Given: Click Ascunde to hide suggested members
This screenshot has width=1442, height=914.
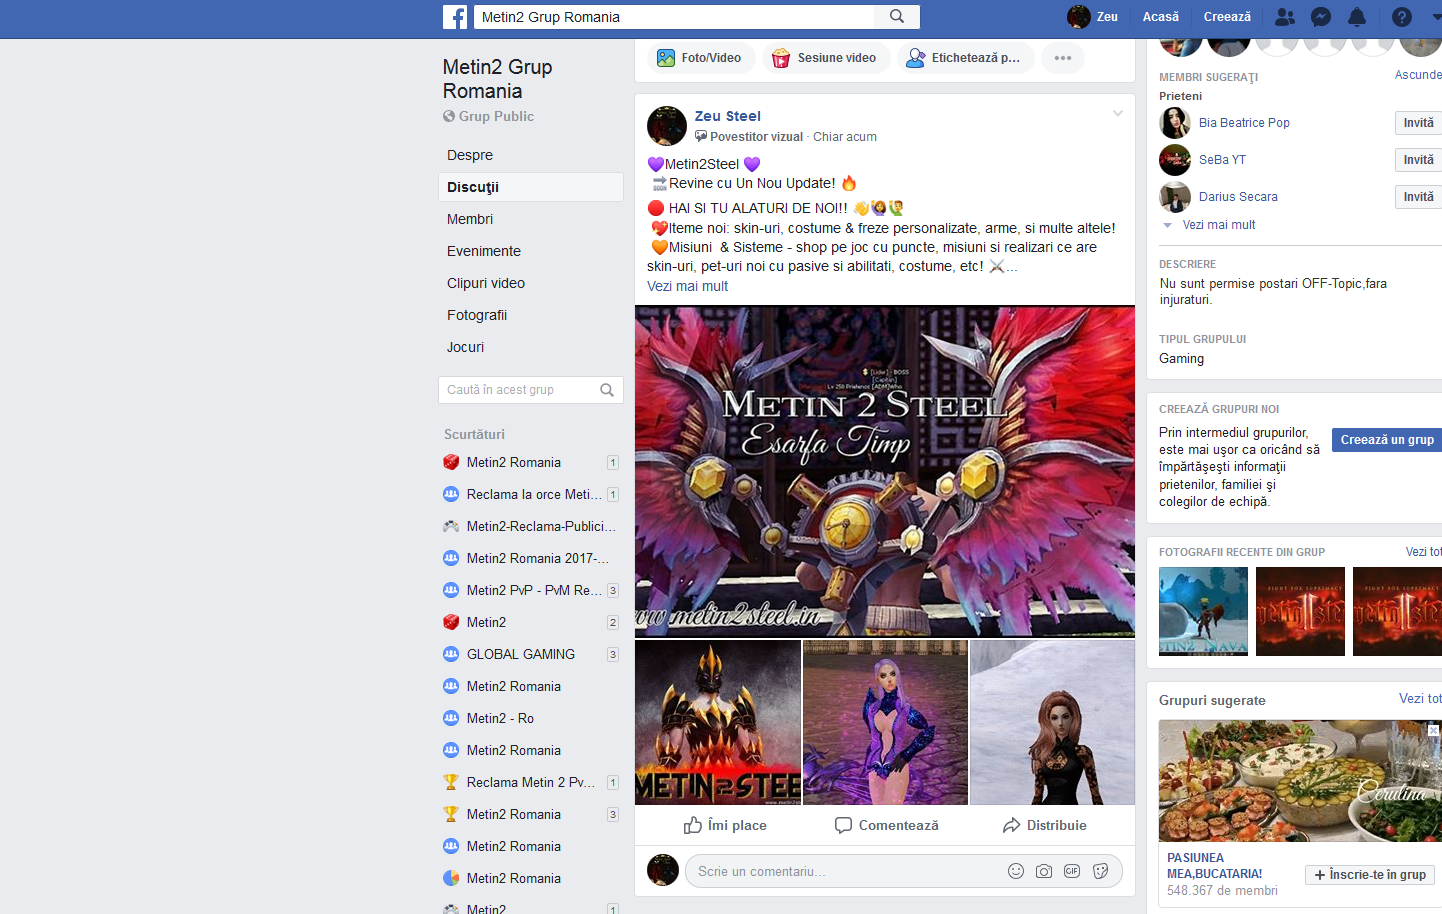Looking at the screenshot, I should pos(1418,75).
